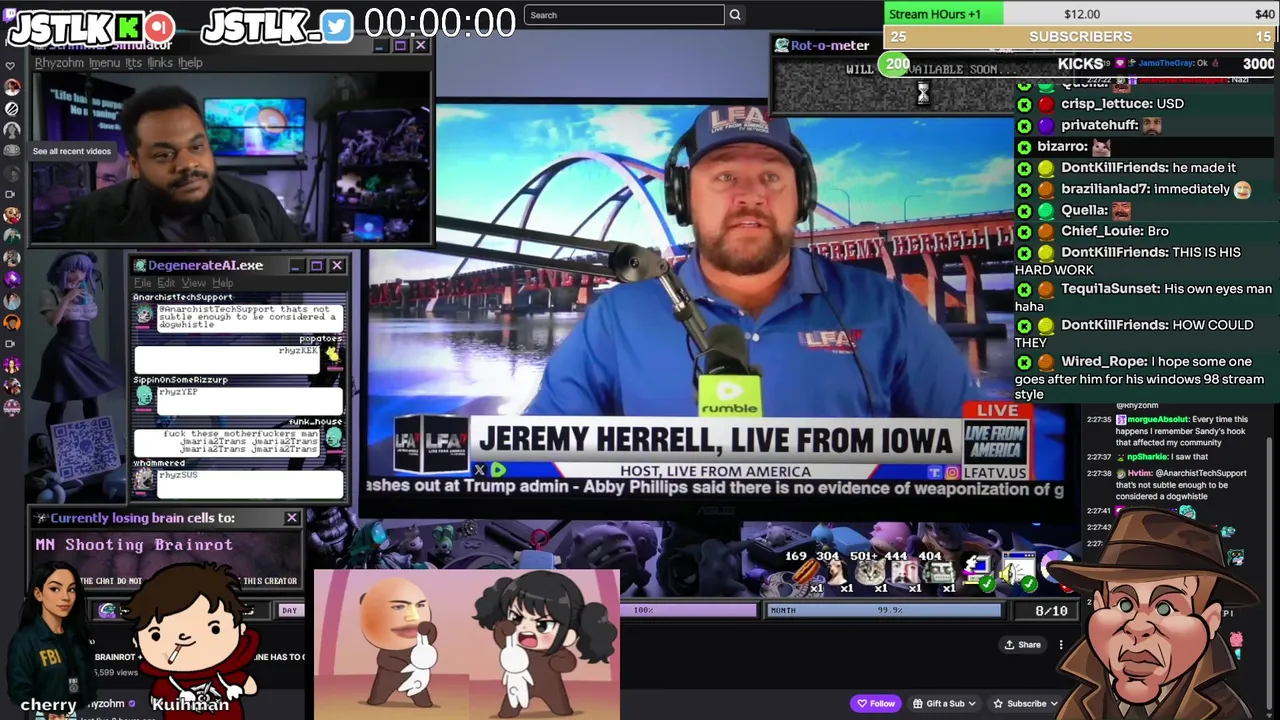
Task: Click the dog emote counter 304
Action: [838, 573]
